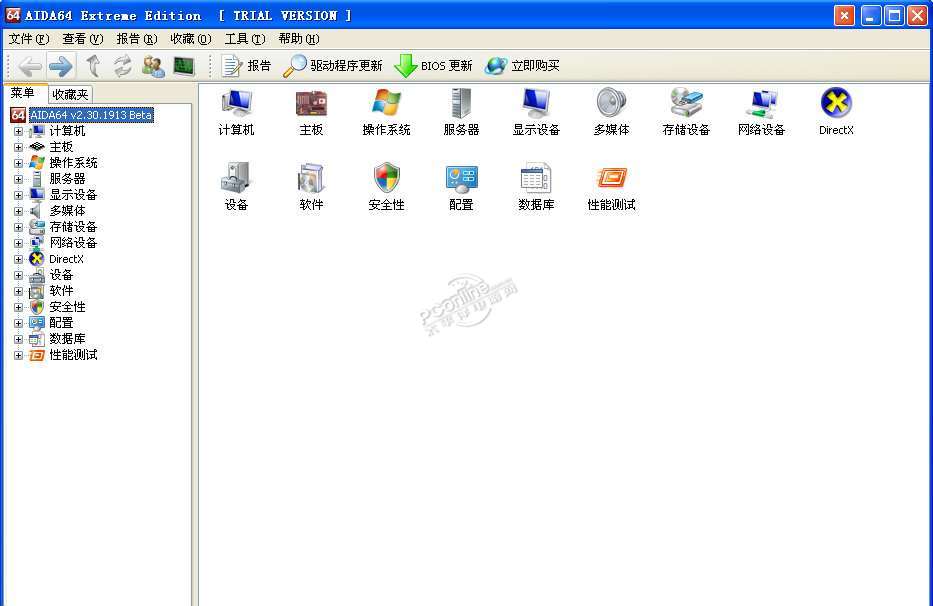Viewport: 933px width, 606px height.
Task: Expand the 存储设备 tree node
Action: coord(18,227)
